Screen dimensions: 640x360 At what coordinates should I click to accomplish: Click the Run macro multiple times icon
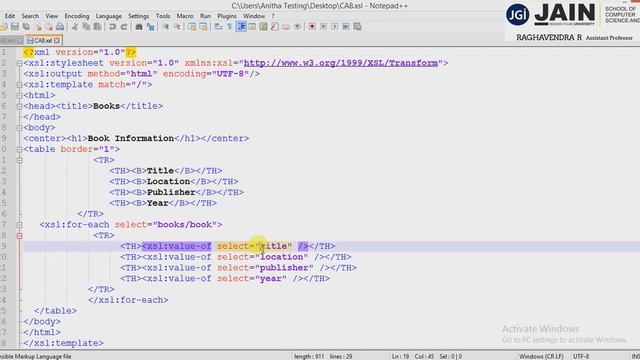coord(346,27)
